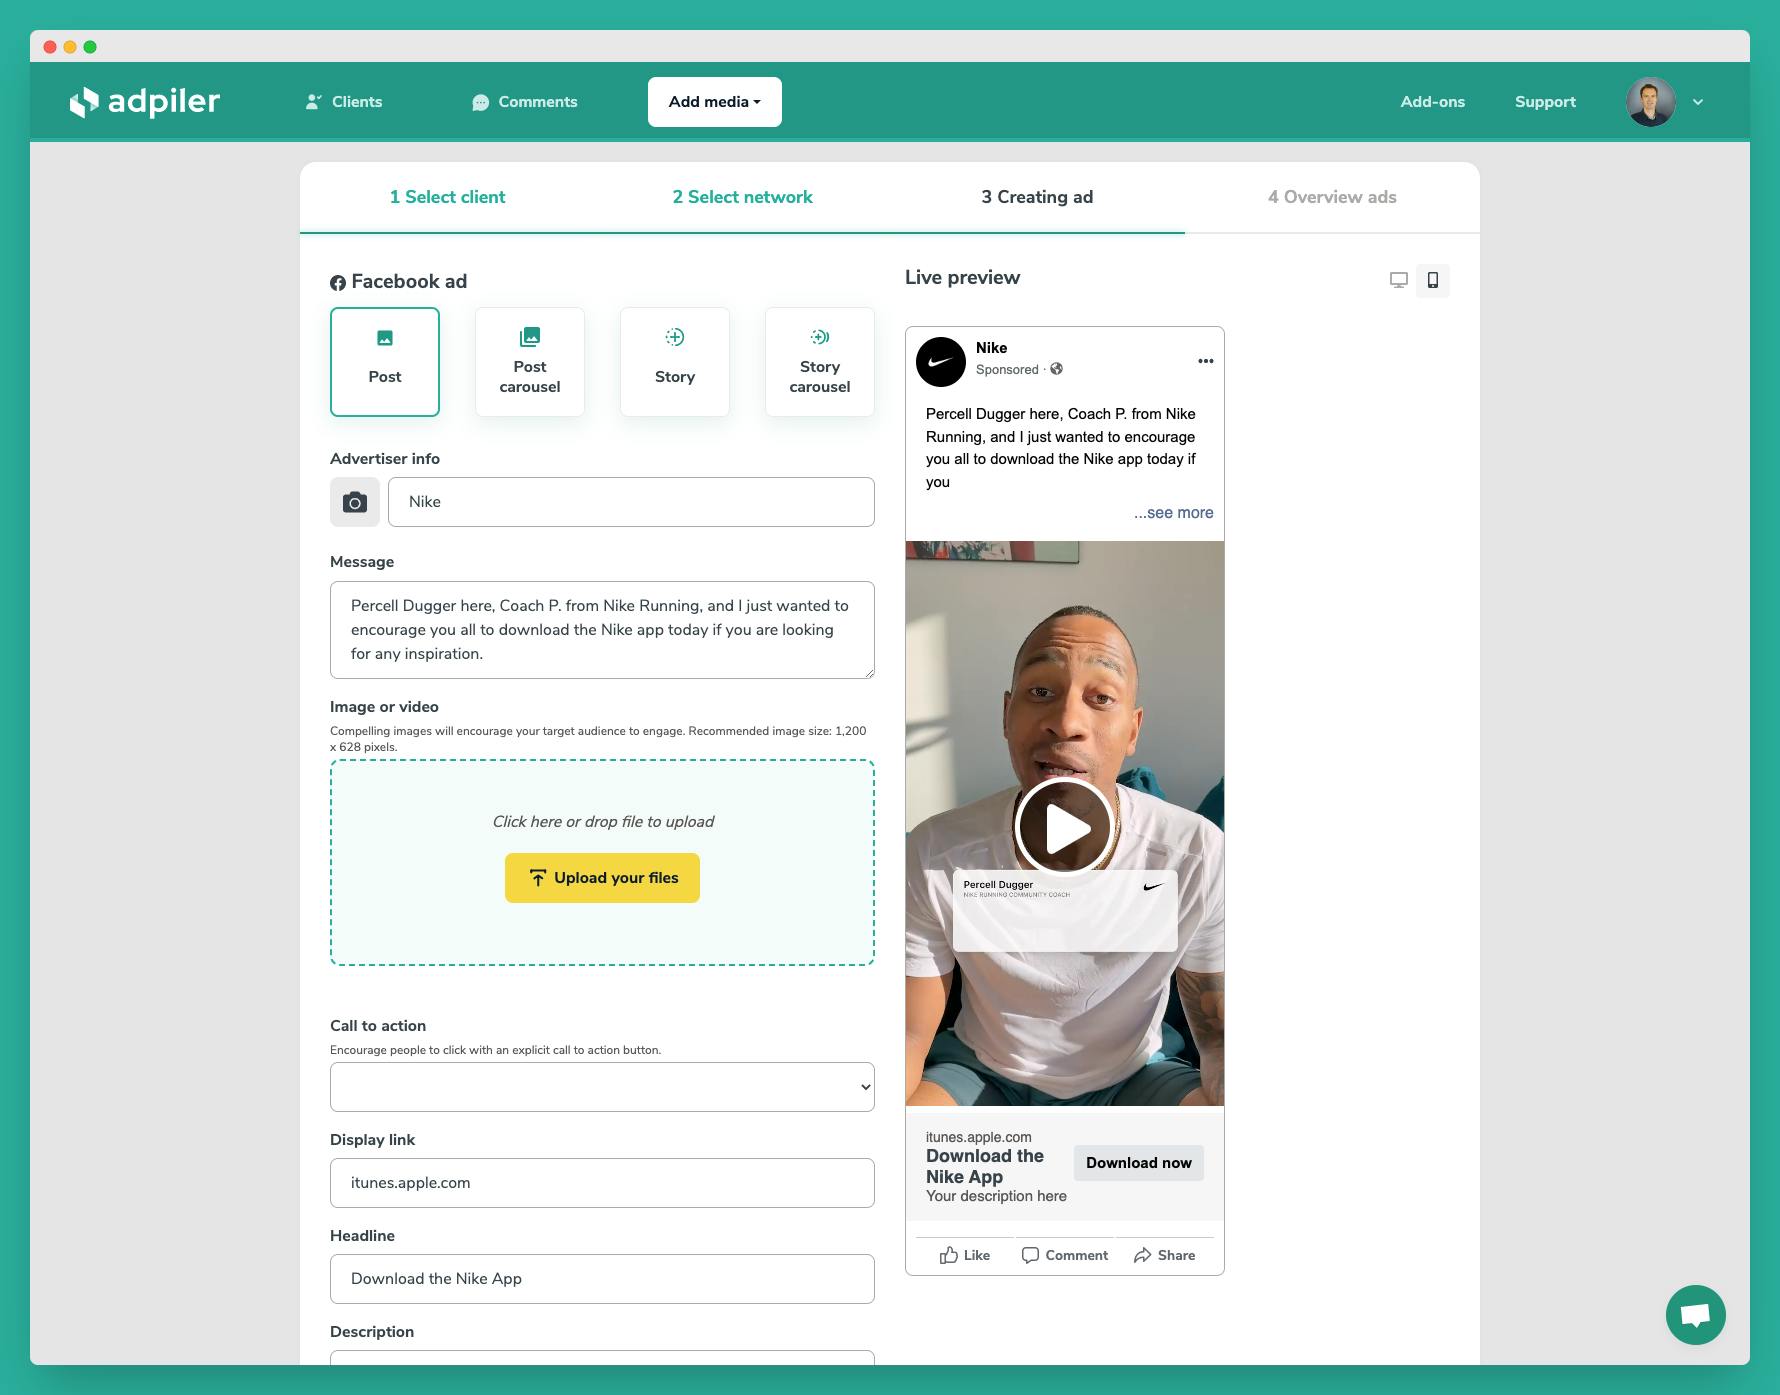Viewport: 1780px width, 1395px height.
Task: Switch live preview to mobile view
Action: 1433,280
